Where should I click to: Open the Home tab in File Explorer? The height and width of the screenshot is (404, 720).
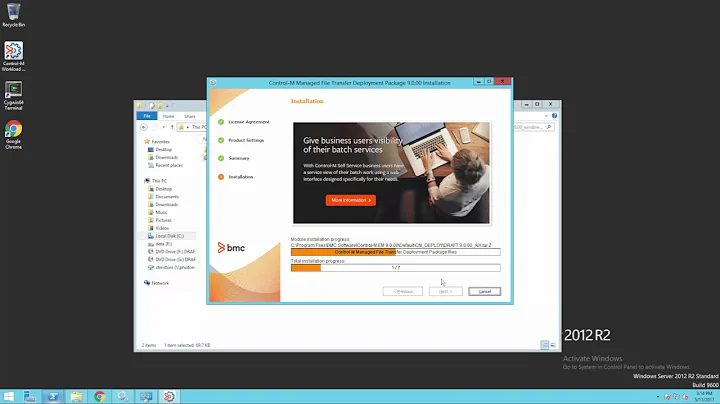[x=168, y=116]
